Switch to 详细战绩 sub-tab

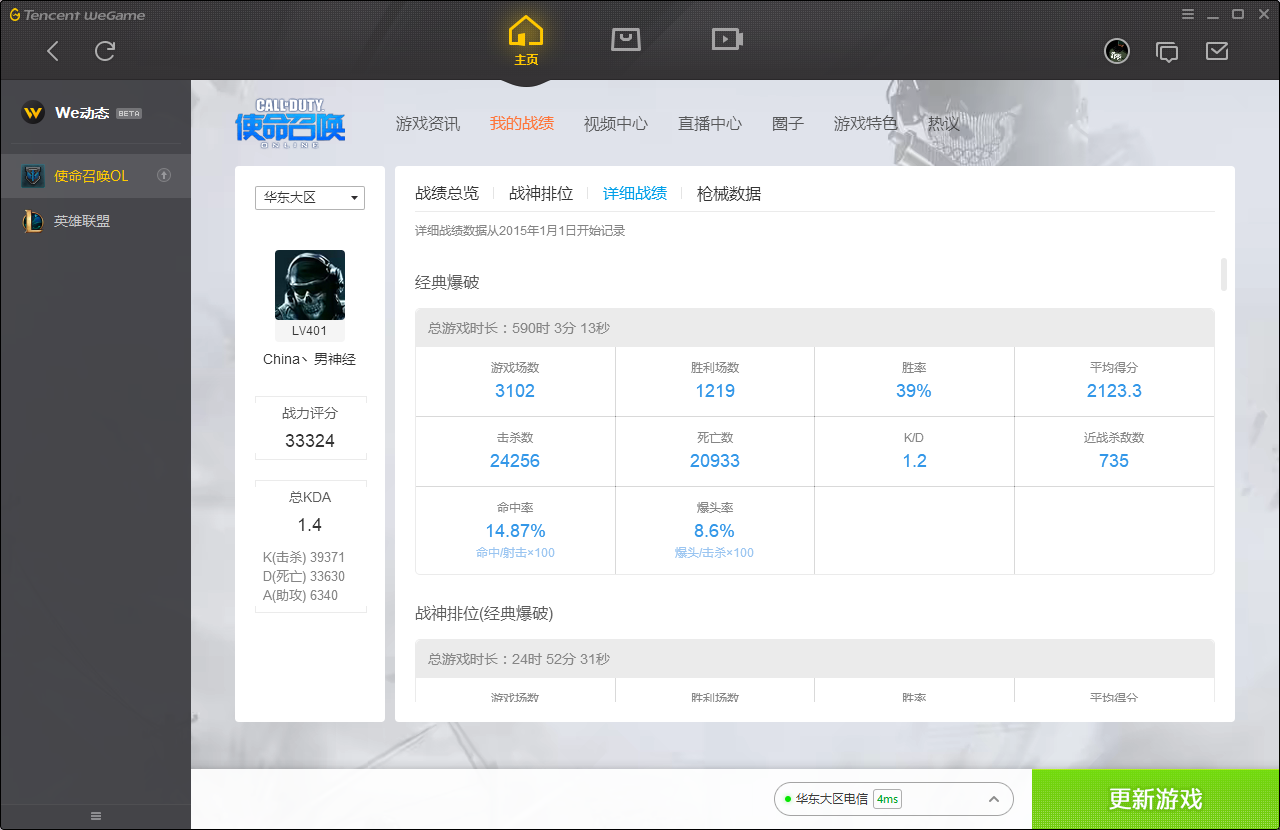pos(635,194)
